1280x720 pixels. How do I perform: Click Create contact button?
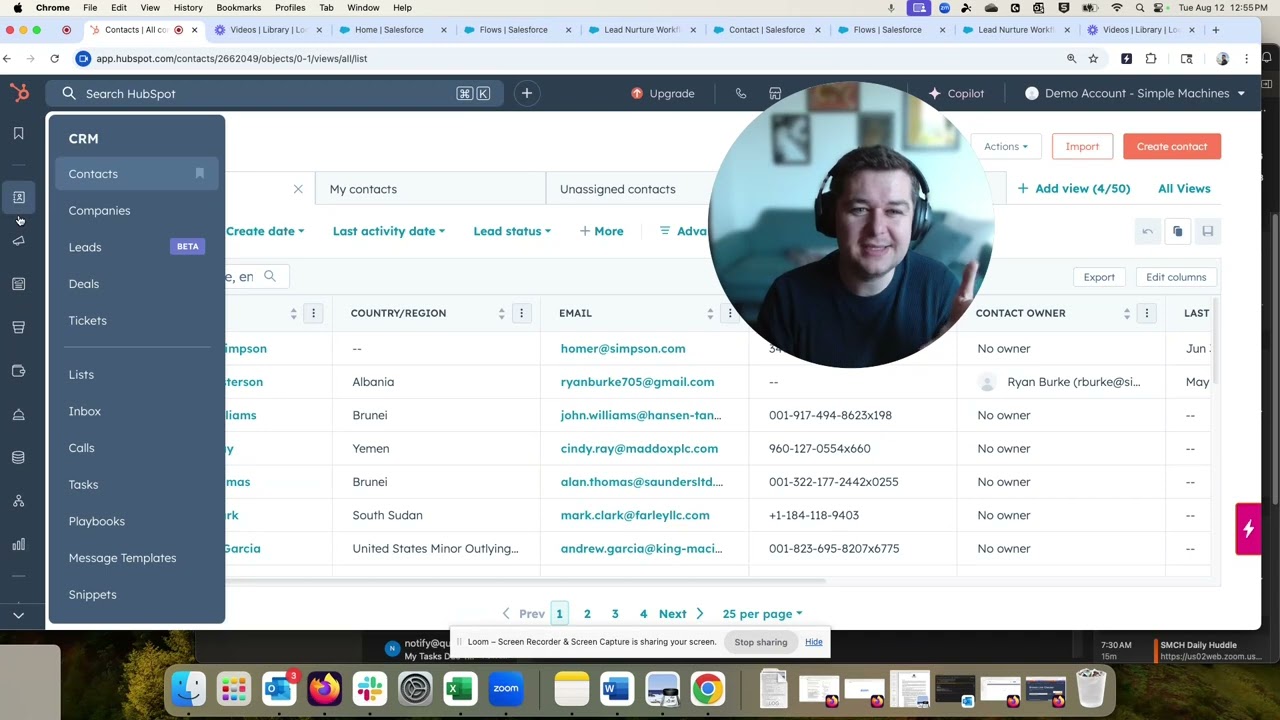point(1172,147)
